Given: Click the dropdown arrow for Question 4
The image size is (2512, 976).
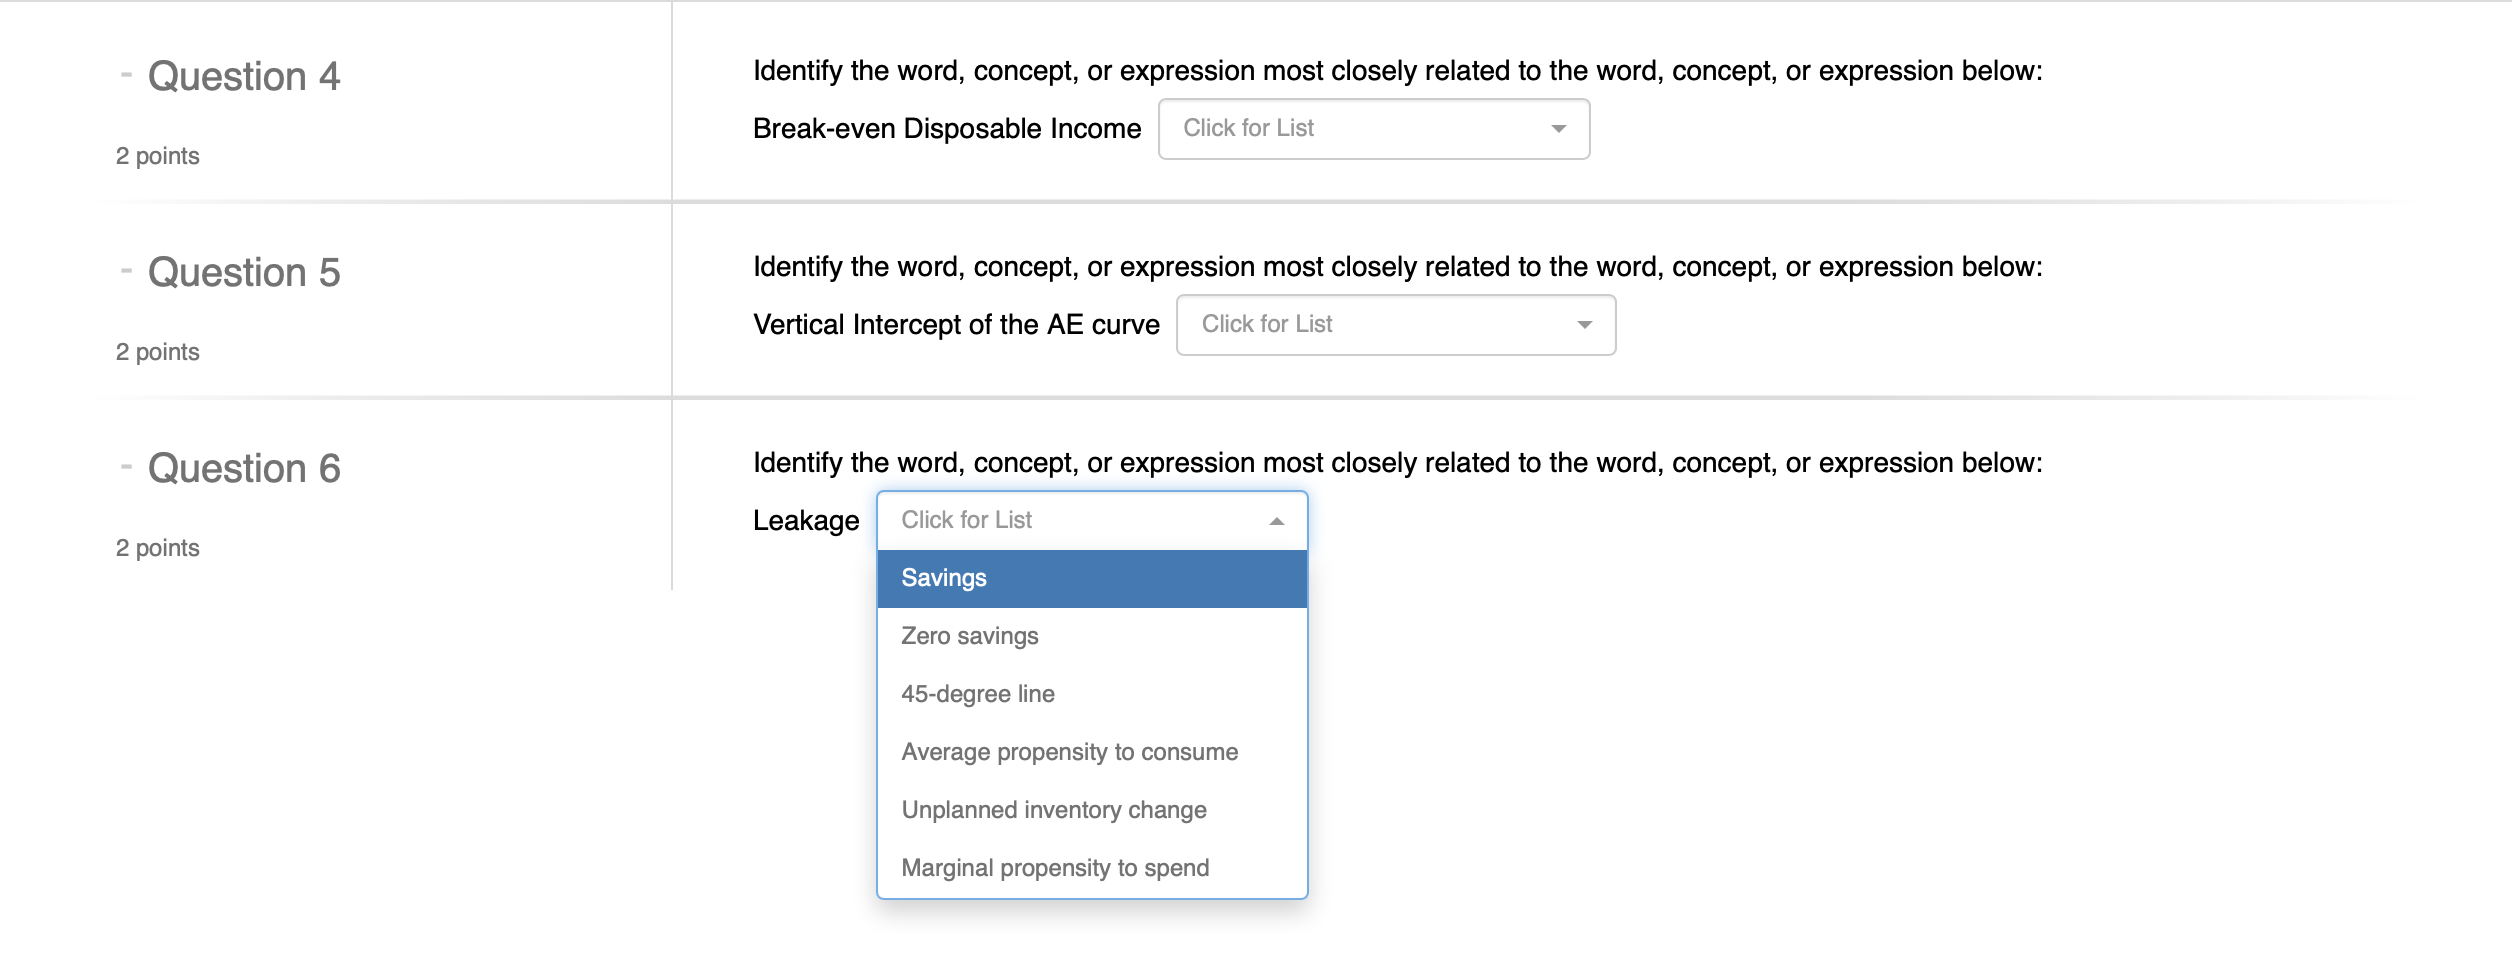Looking at the screenshot, I should [1560, 128].
